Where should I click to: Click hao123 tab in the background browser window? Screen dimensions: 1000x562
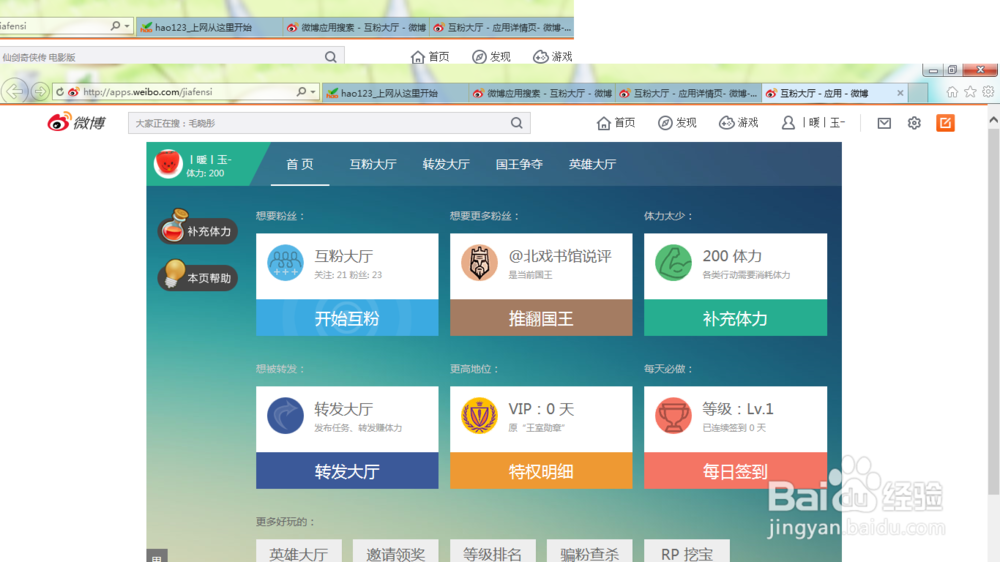pyautogui.click(x=209, y=27)
